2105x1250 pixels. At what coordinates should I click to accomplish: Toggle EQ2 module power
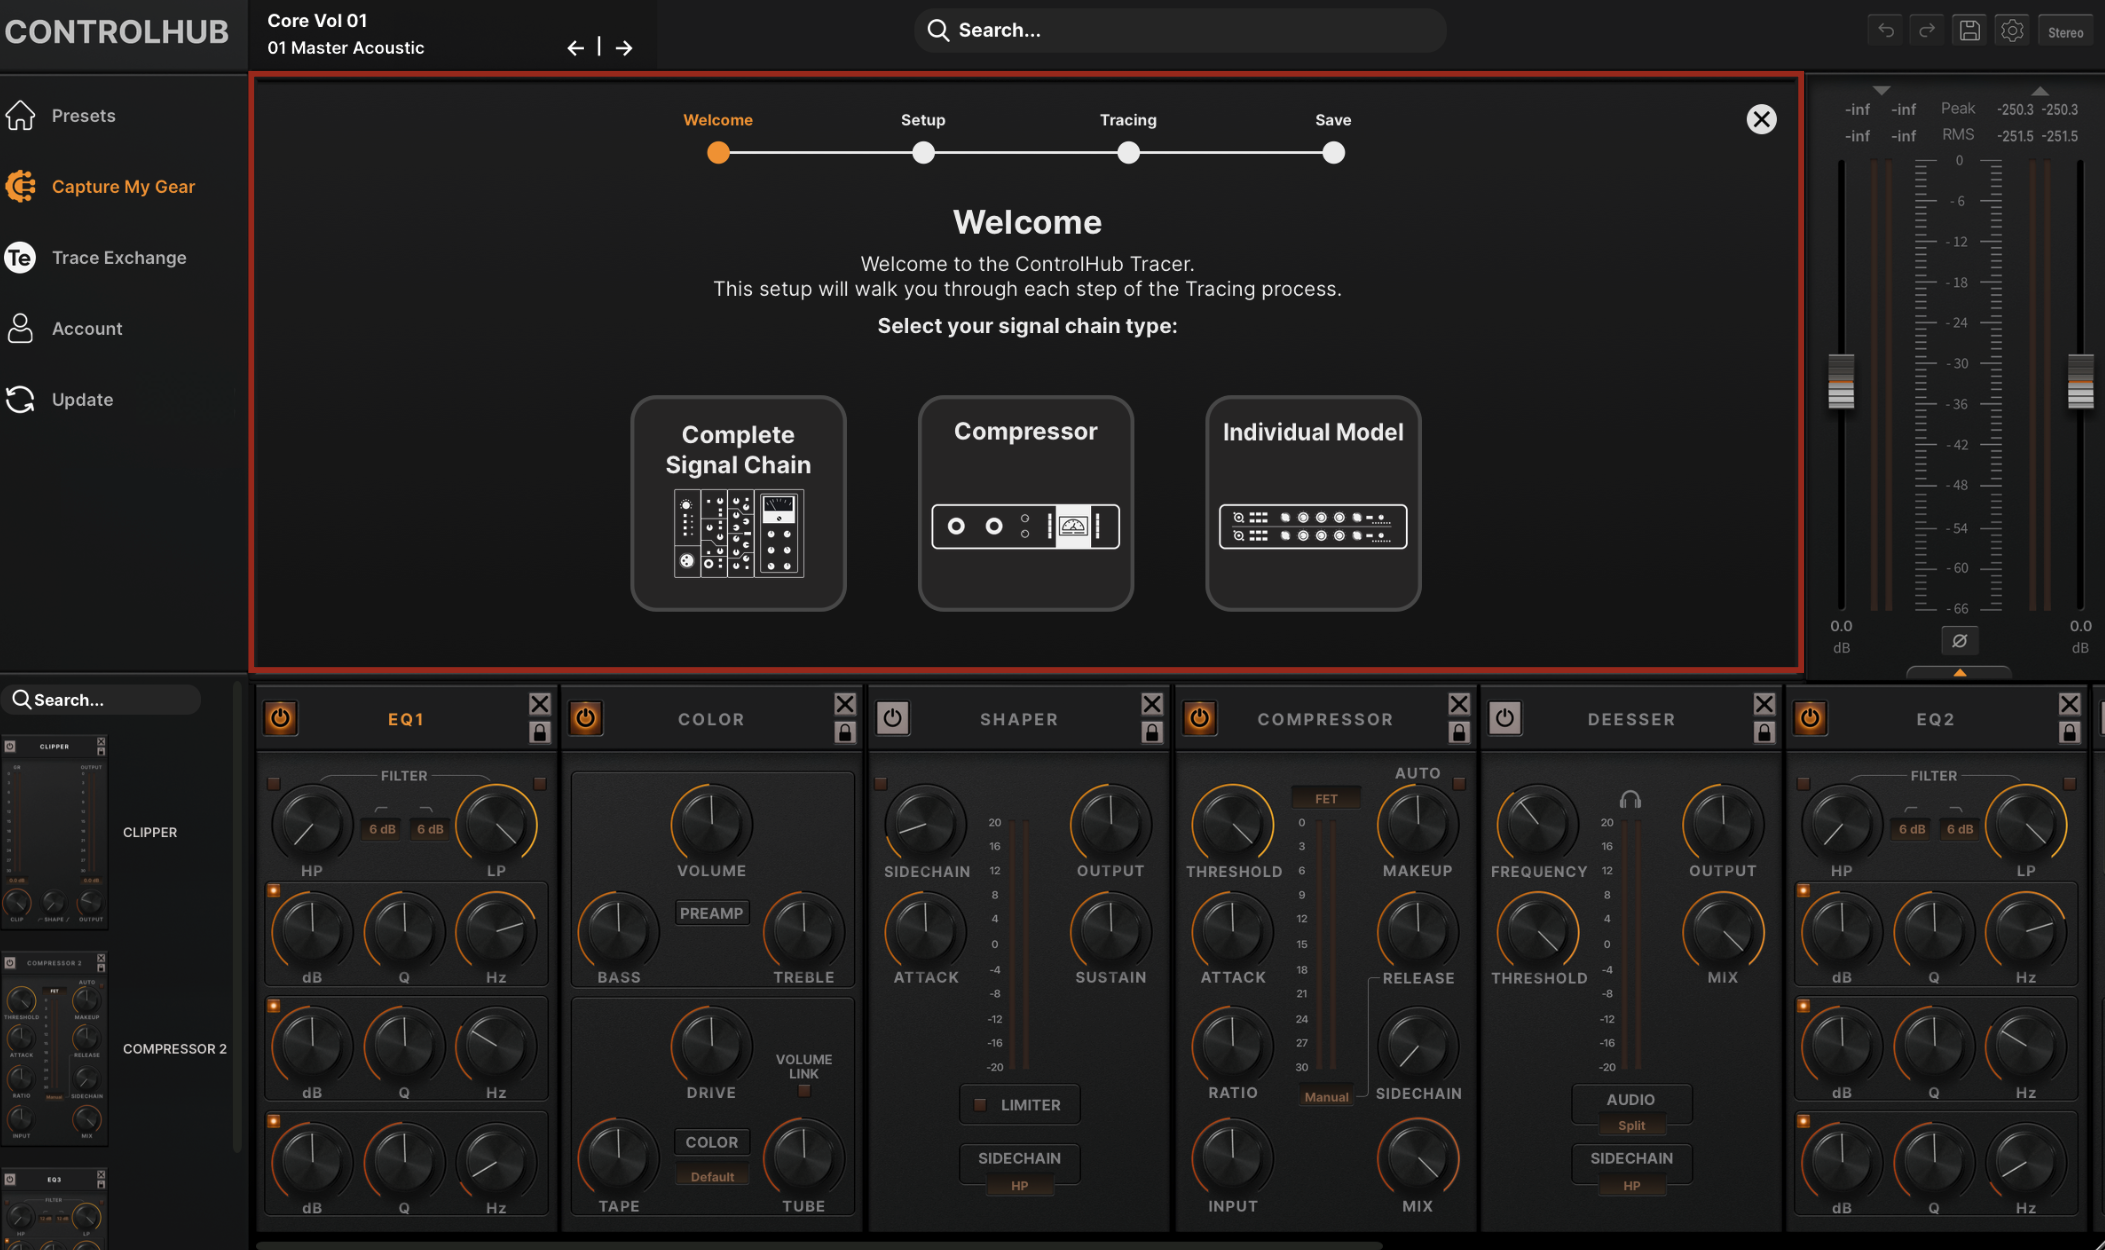(1811, 718)
